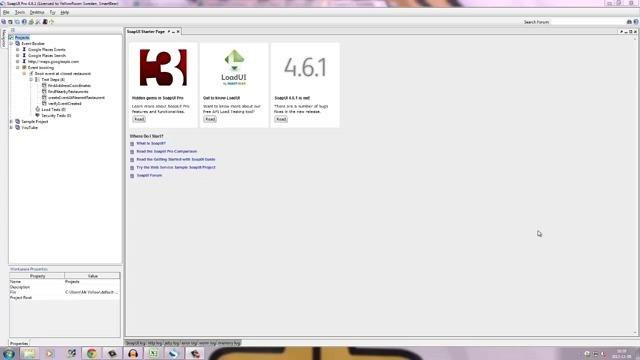The width and height of the screenshot is (640, 360).
Task: Click the Name value cell showing Projects
Action: (92, 282)
